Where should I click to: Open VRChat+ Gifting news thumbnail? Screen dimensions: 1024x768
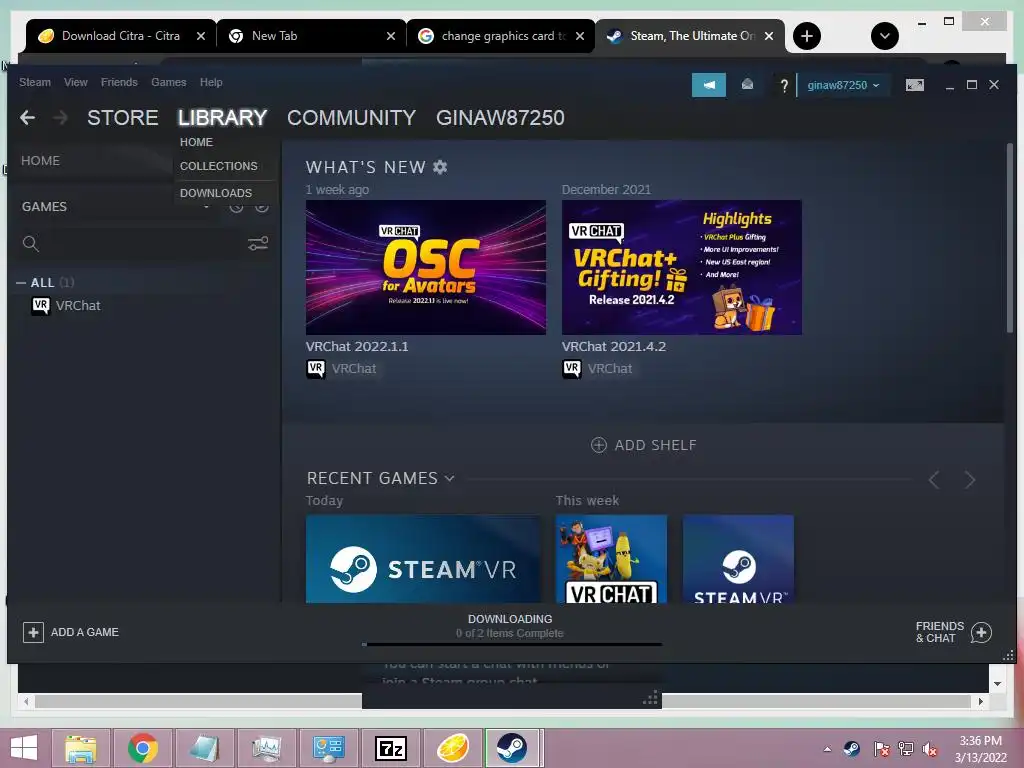point(682,267)
